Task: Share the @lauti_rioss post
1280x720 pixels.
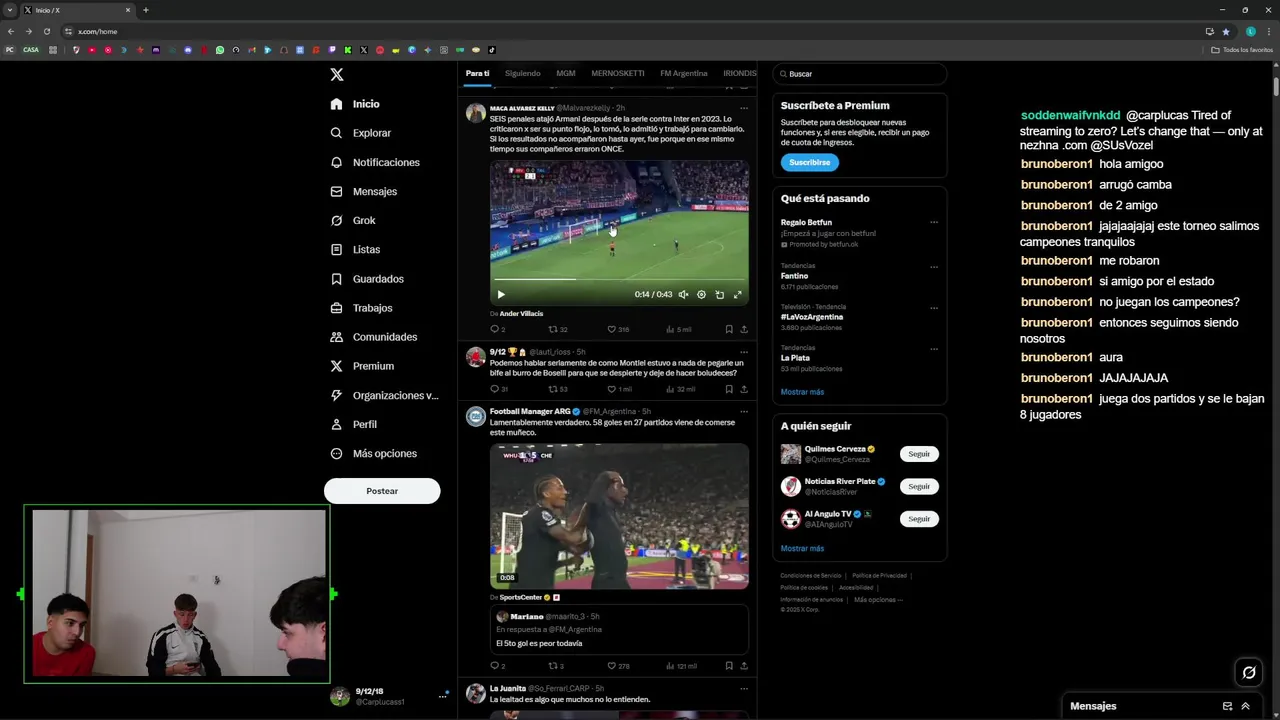Action: [x=743, y=389]
